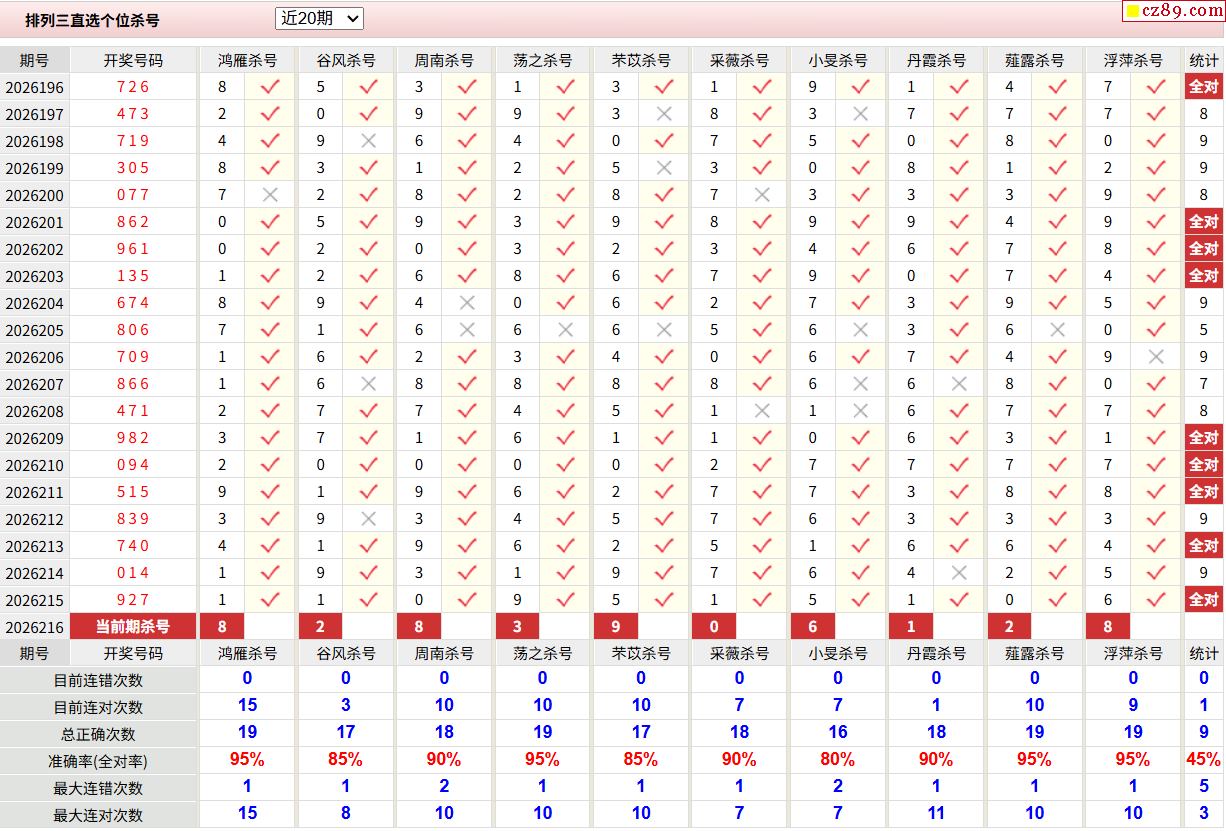Click the 准确率(全对率) row label
The height and width of the screenshot is (831, 1226).
point(98,761)
